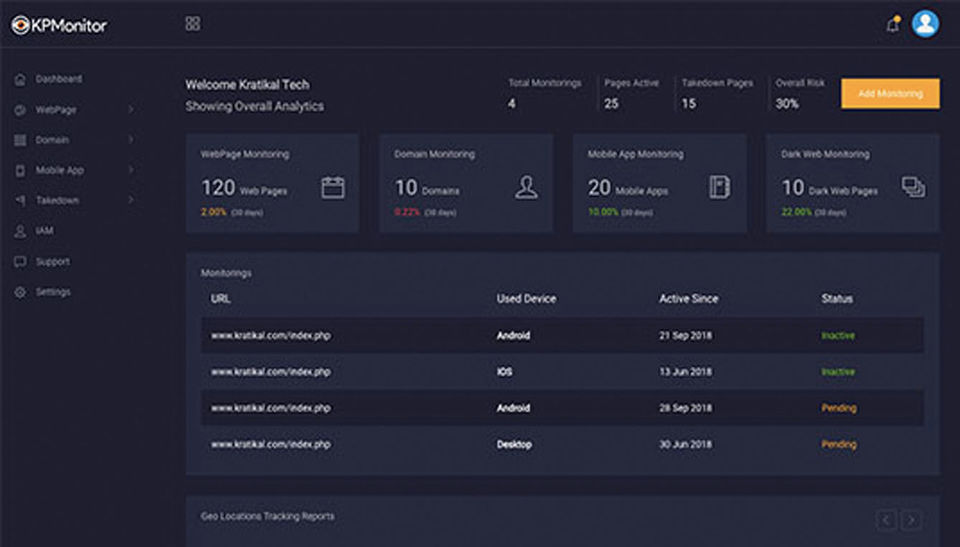Screen dimensions: 960x547
Task: Click the Overall Risk stat
Action: (x=800, y=93)
